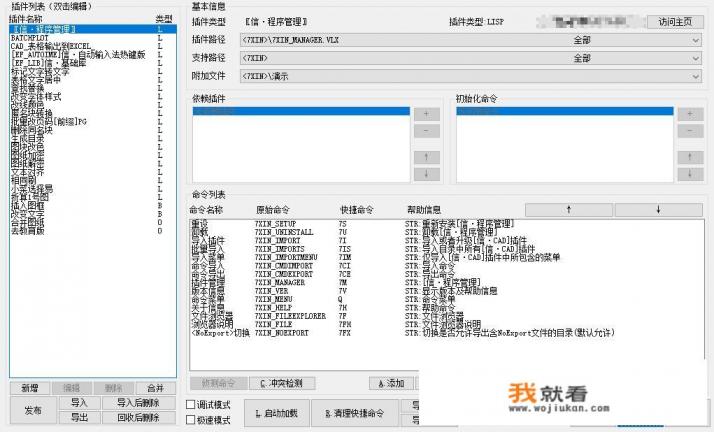Select 改变字体样式 in the plugin list
The width and height of the screenshot is (714, 432).
tap(93, 97)
